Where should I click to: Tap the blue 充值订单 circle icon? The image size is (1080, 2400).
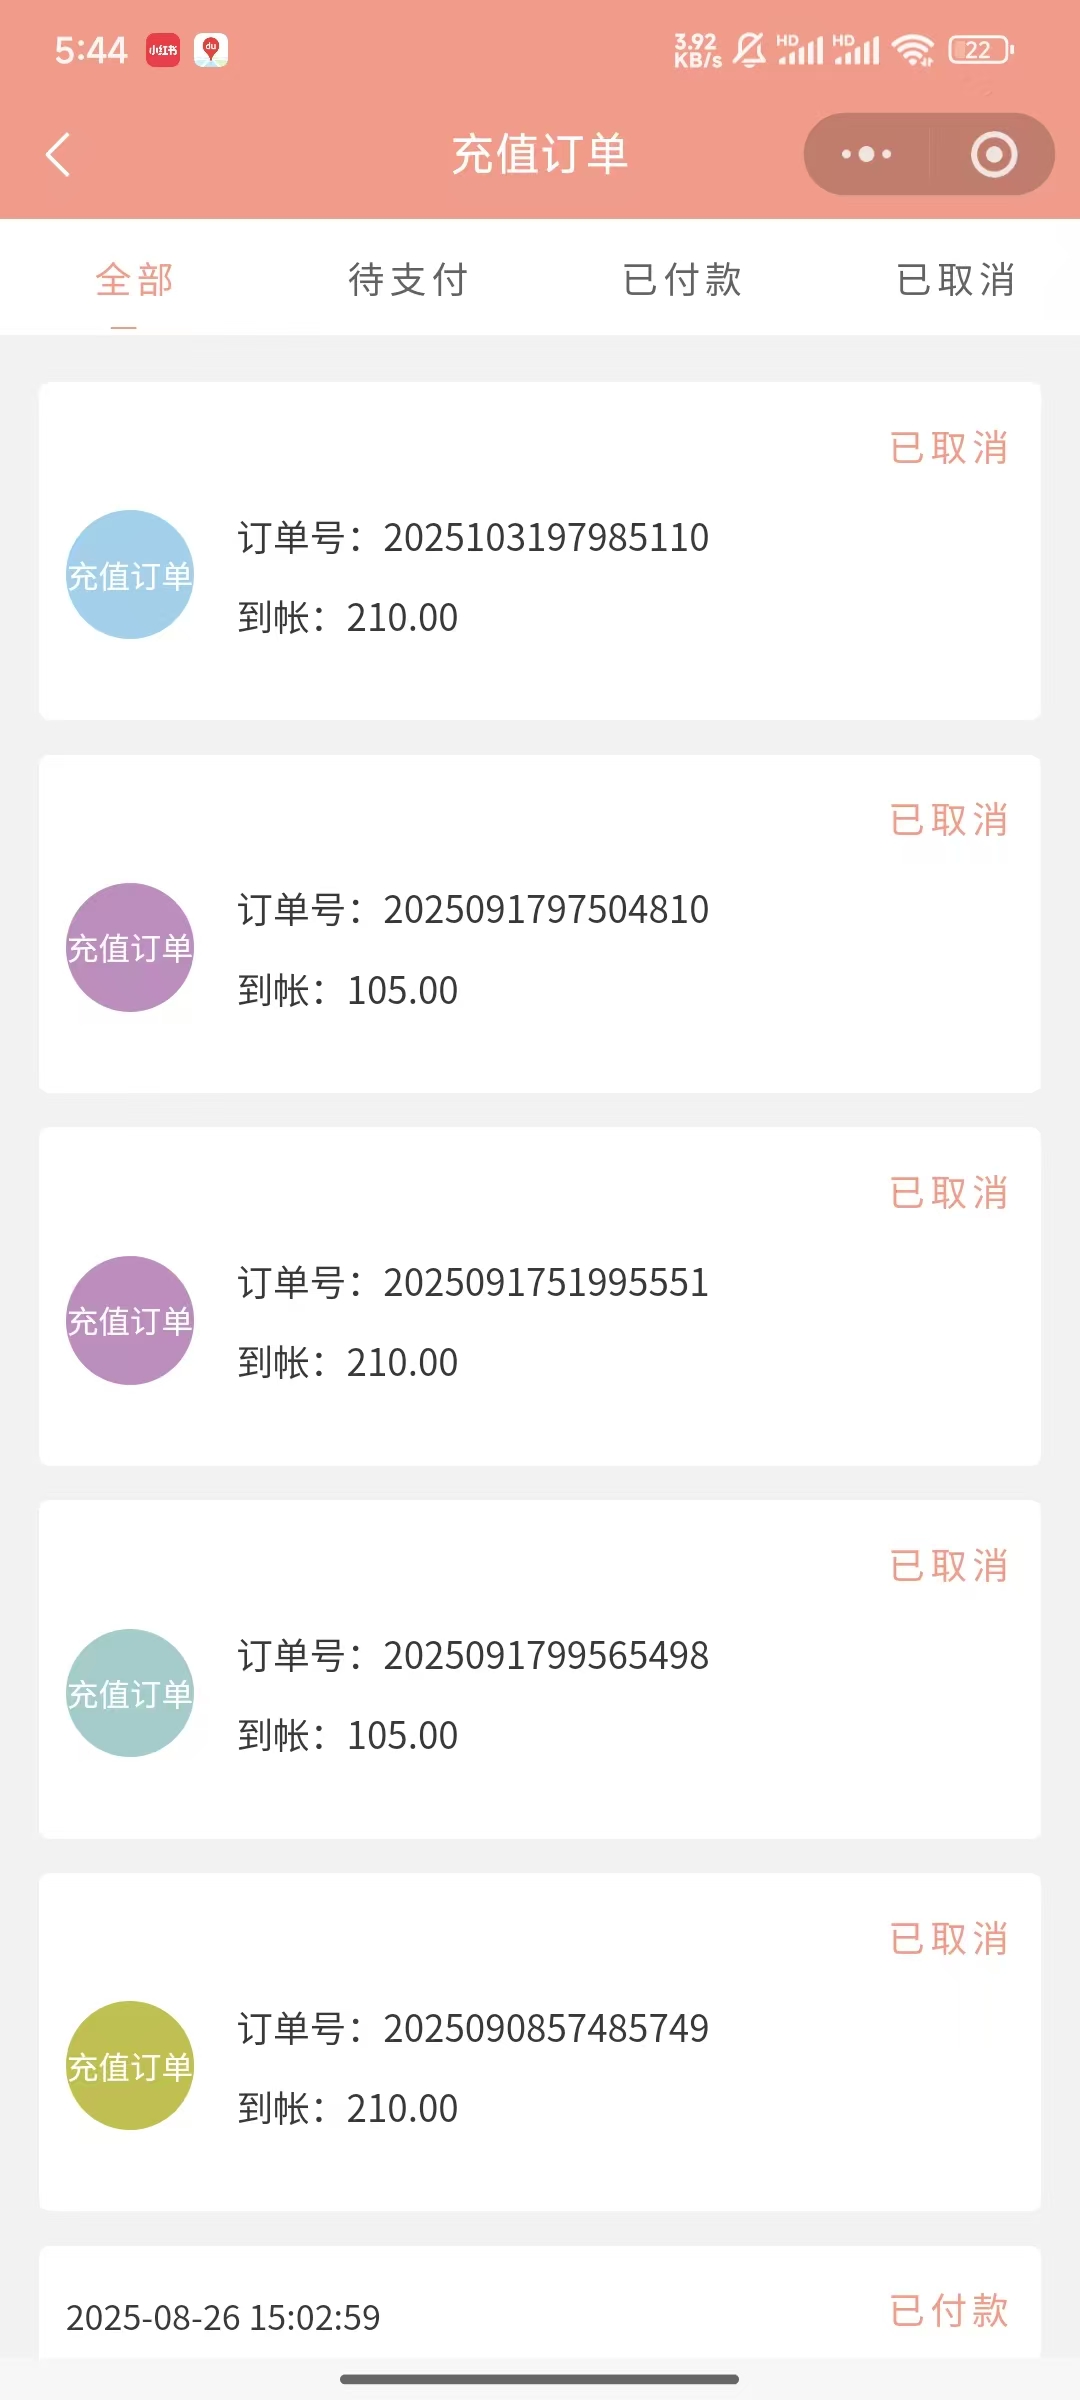coord(130,575)
